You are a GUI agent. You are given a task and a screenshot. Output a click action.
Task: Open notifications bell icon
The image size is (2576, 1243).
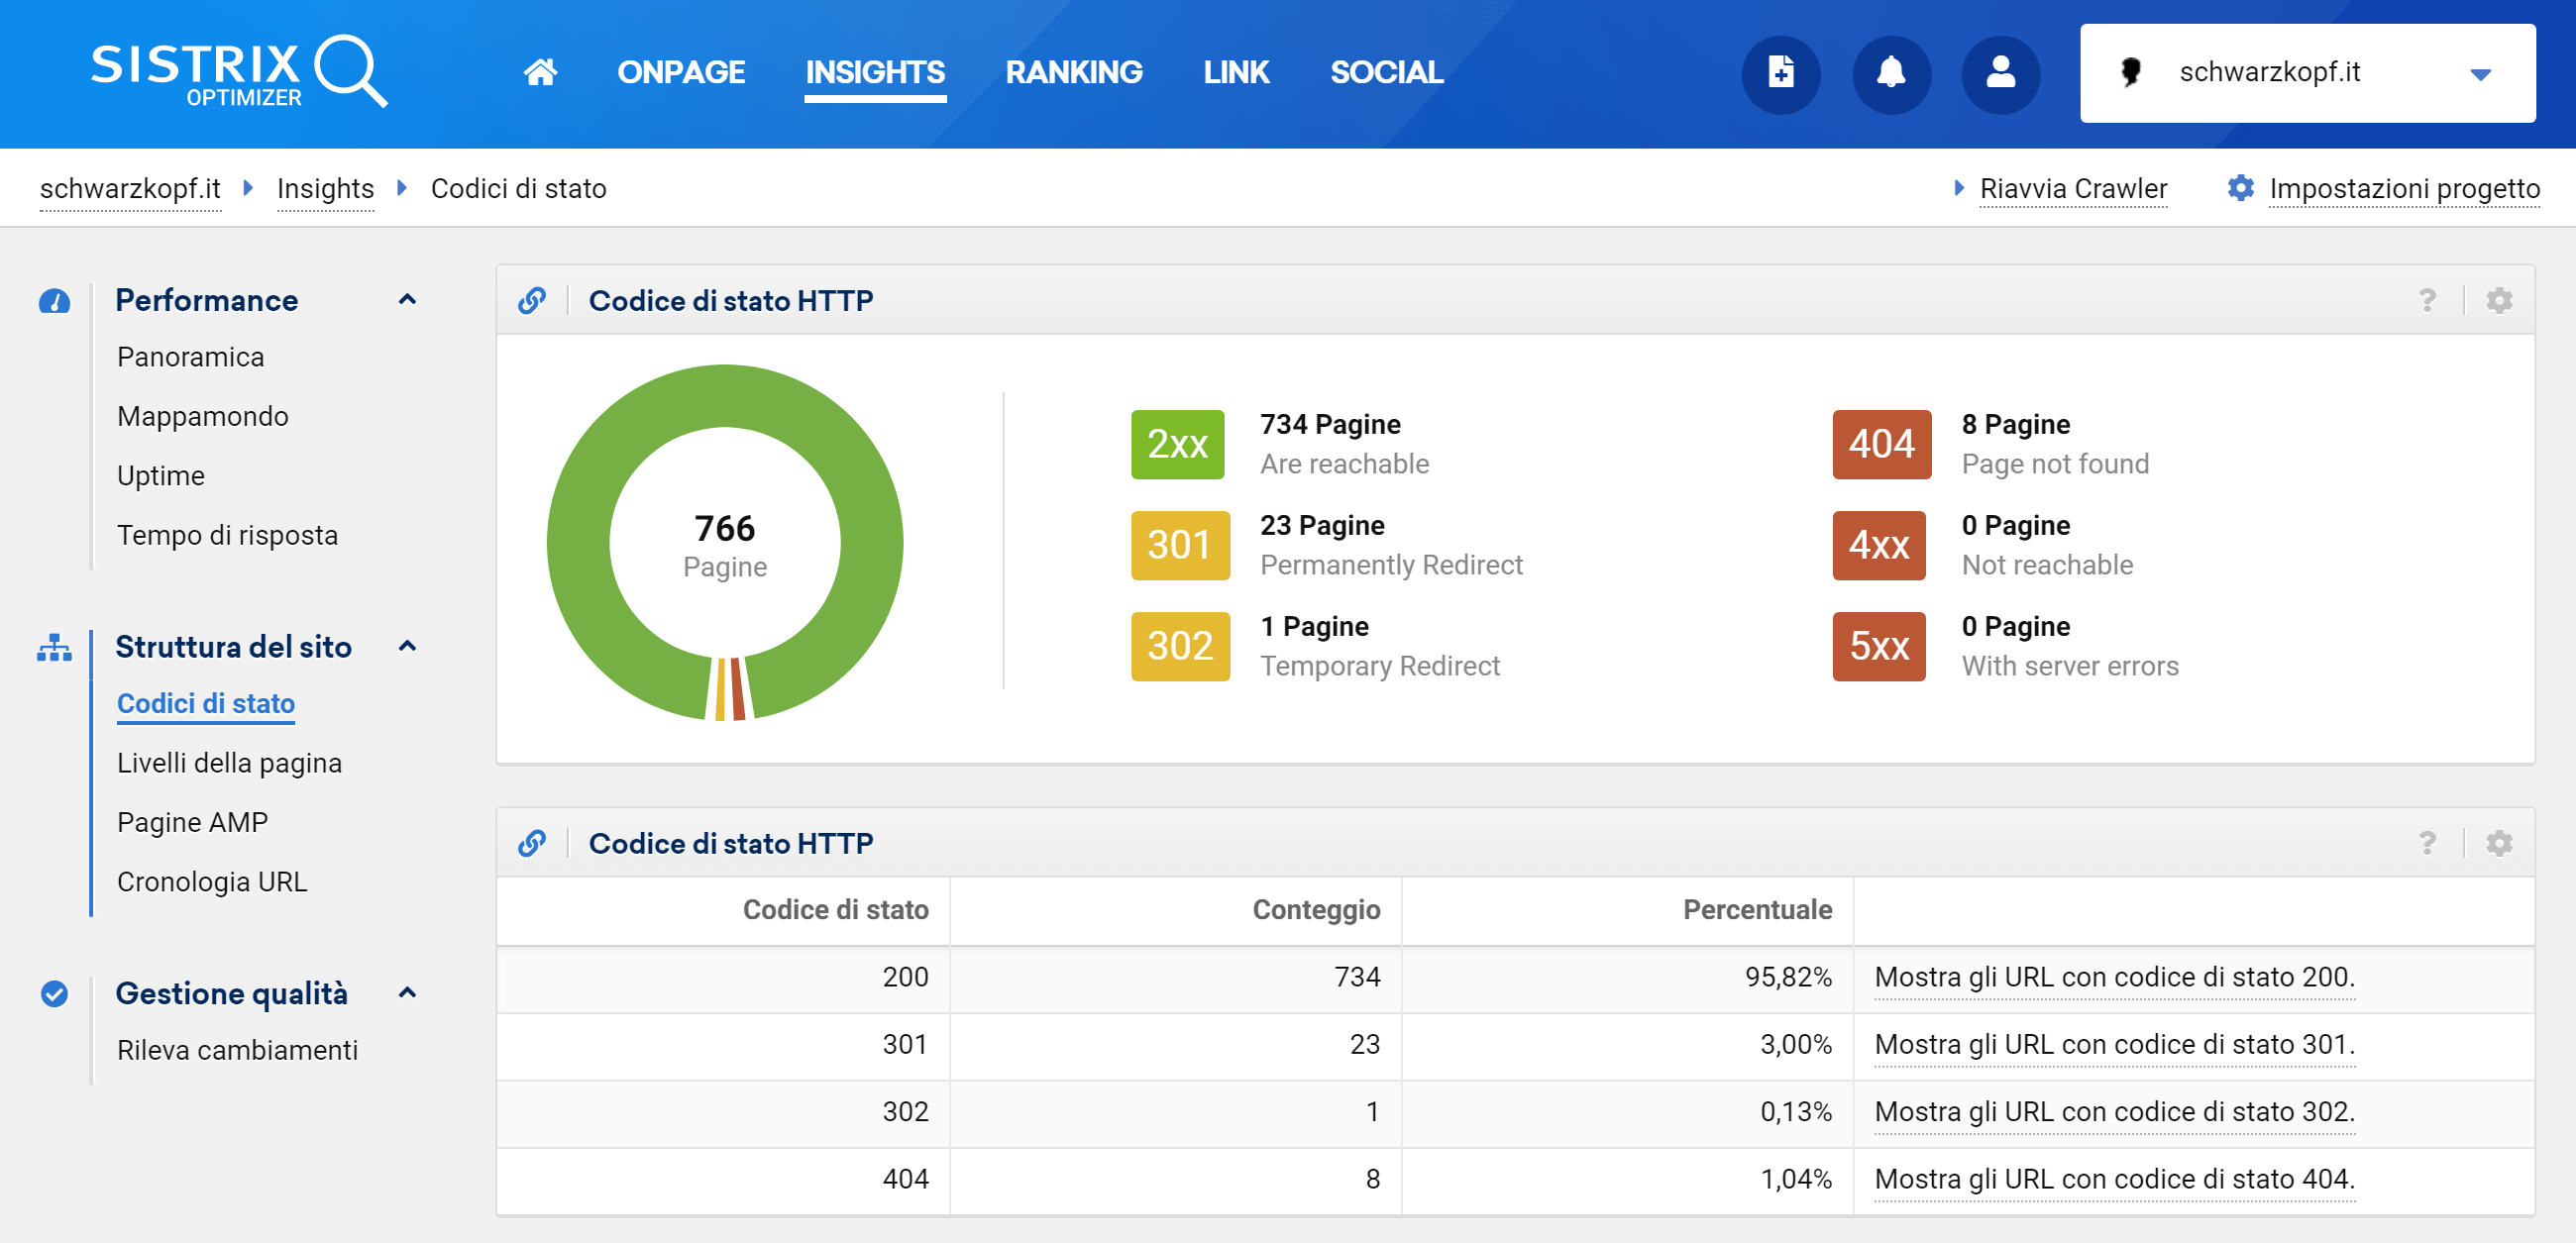[x=1890, y=74]
